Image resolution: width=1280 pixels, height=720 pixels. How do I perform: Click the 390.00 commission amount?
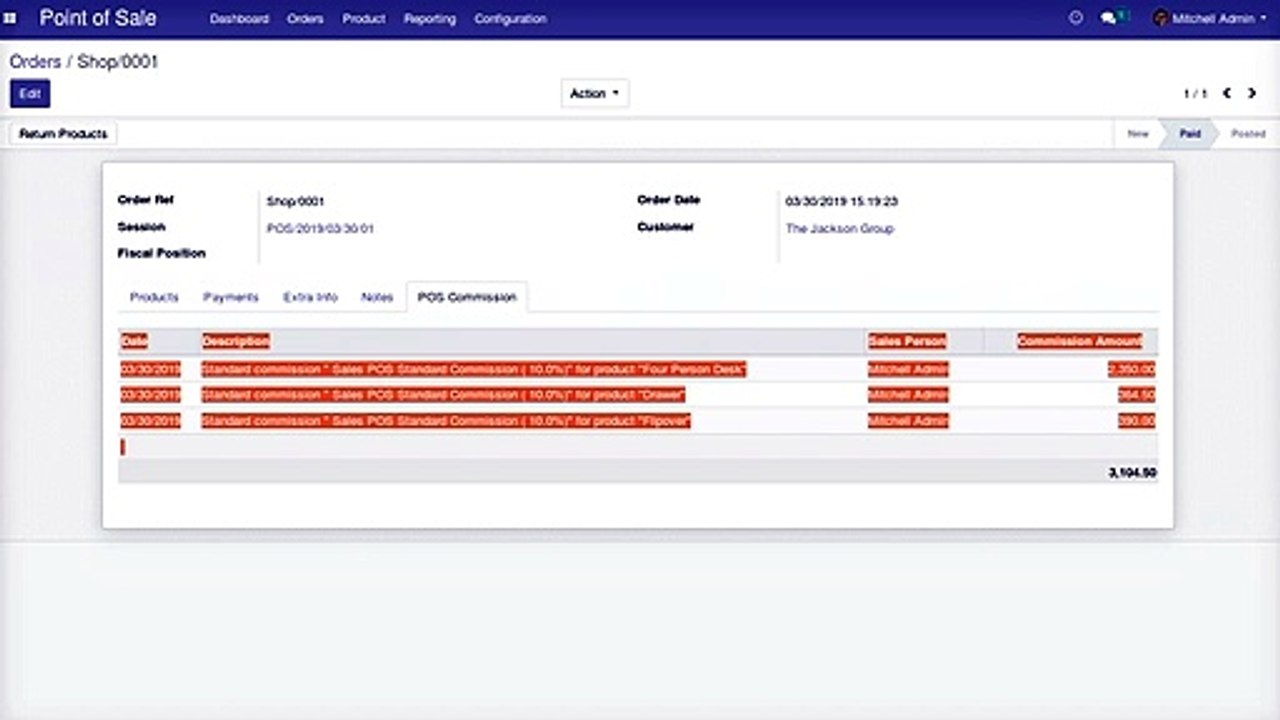pos(1137,421)
